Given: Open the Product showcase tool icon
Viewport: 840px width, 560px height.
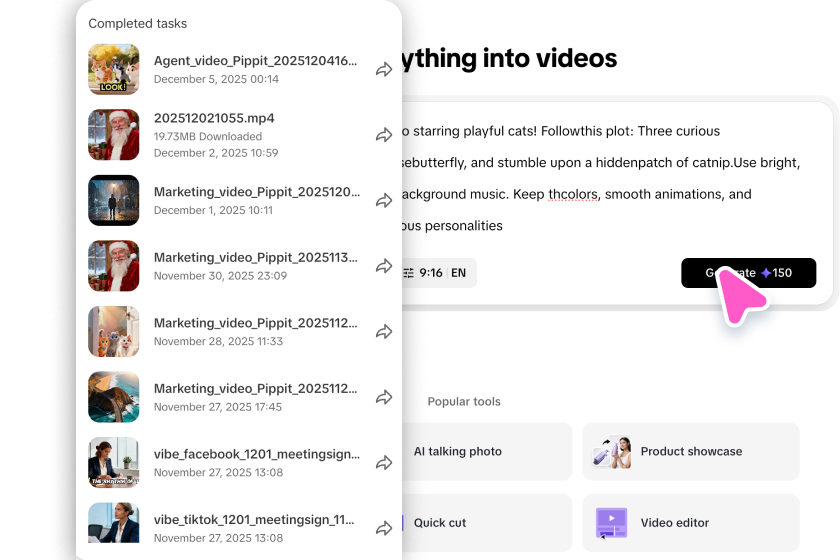Looking at the screenshot, I should coord(612,451).
